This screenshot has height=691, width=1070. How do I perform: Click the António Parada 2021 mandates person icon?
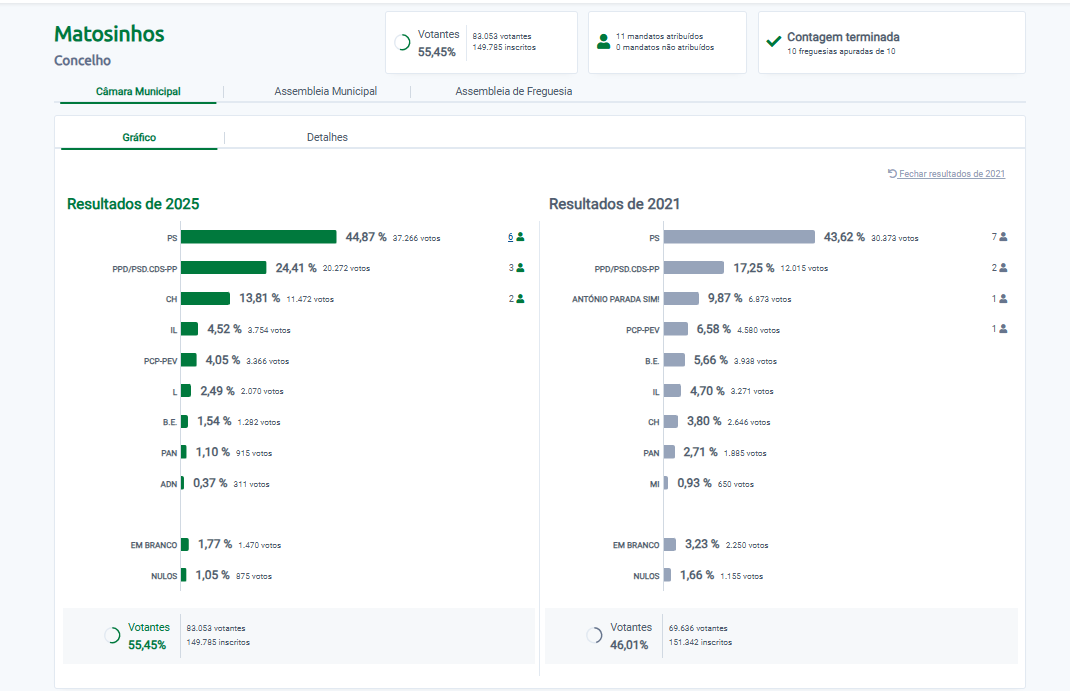[x=1003, y=298]
